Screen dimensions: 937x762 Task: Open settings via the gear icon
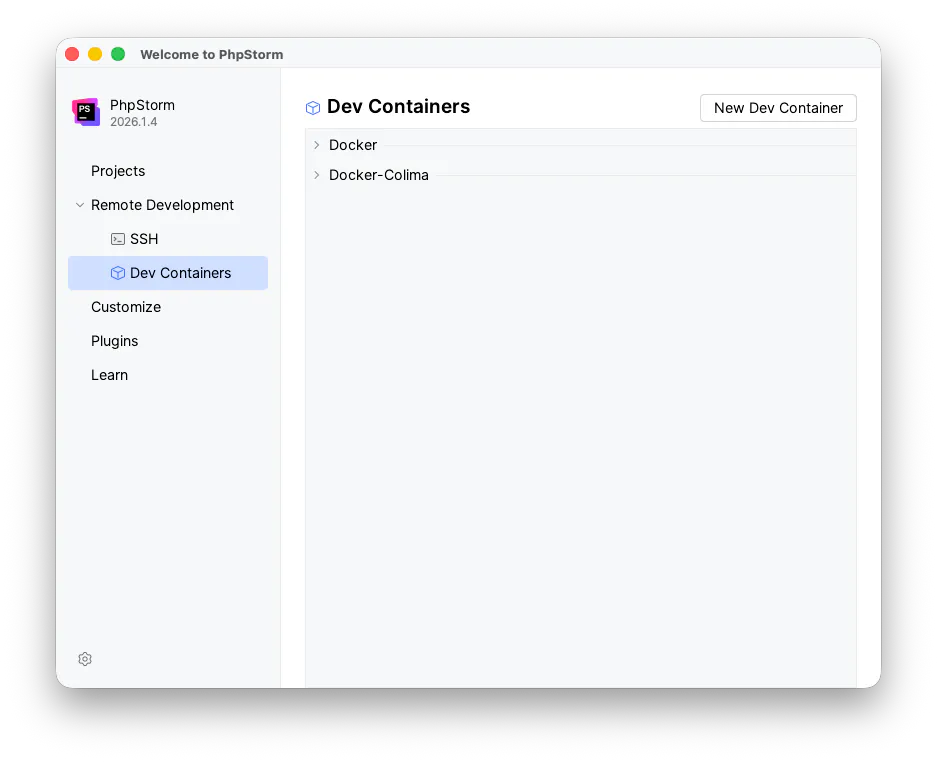(x=85, y=659)
